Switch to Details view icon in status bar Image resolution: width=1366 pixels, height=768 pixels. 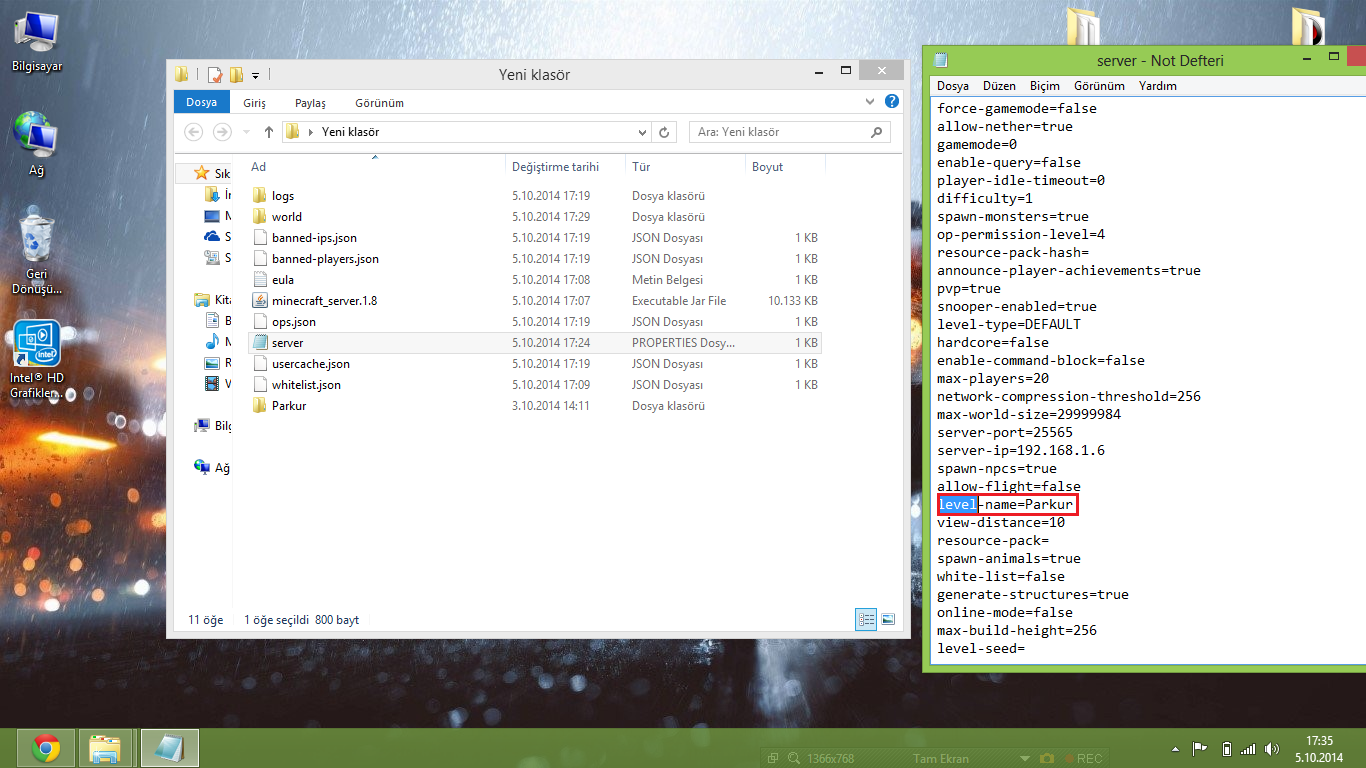coord(866,620)
